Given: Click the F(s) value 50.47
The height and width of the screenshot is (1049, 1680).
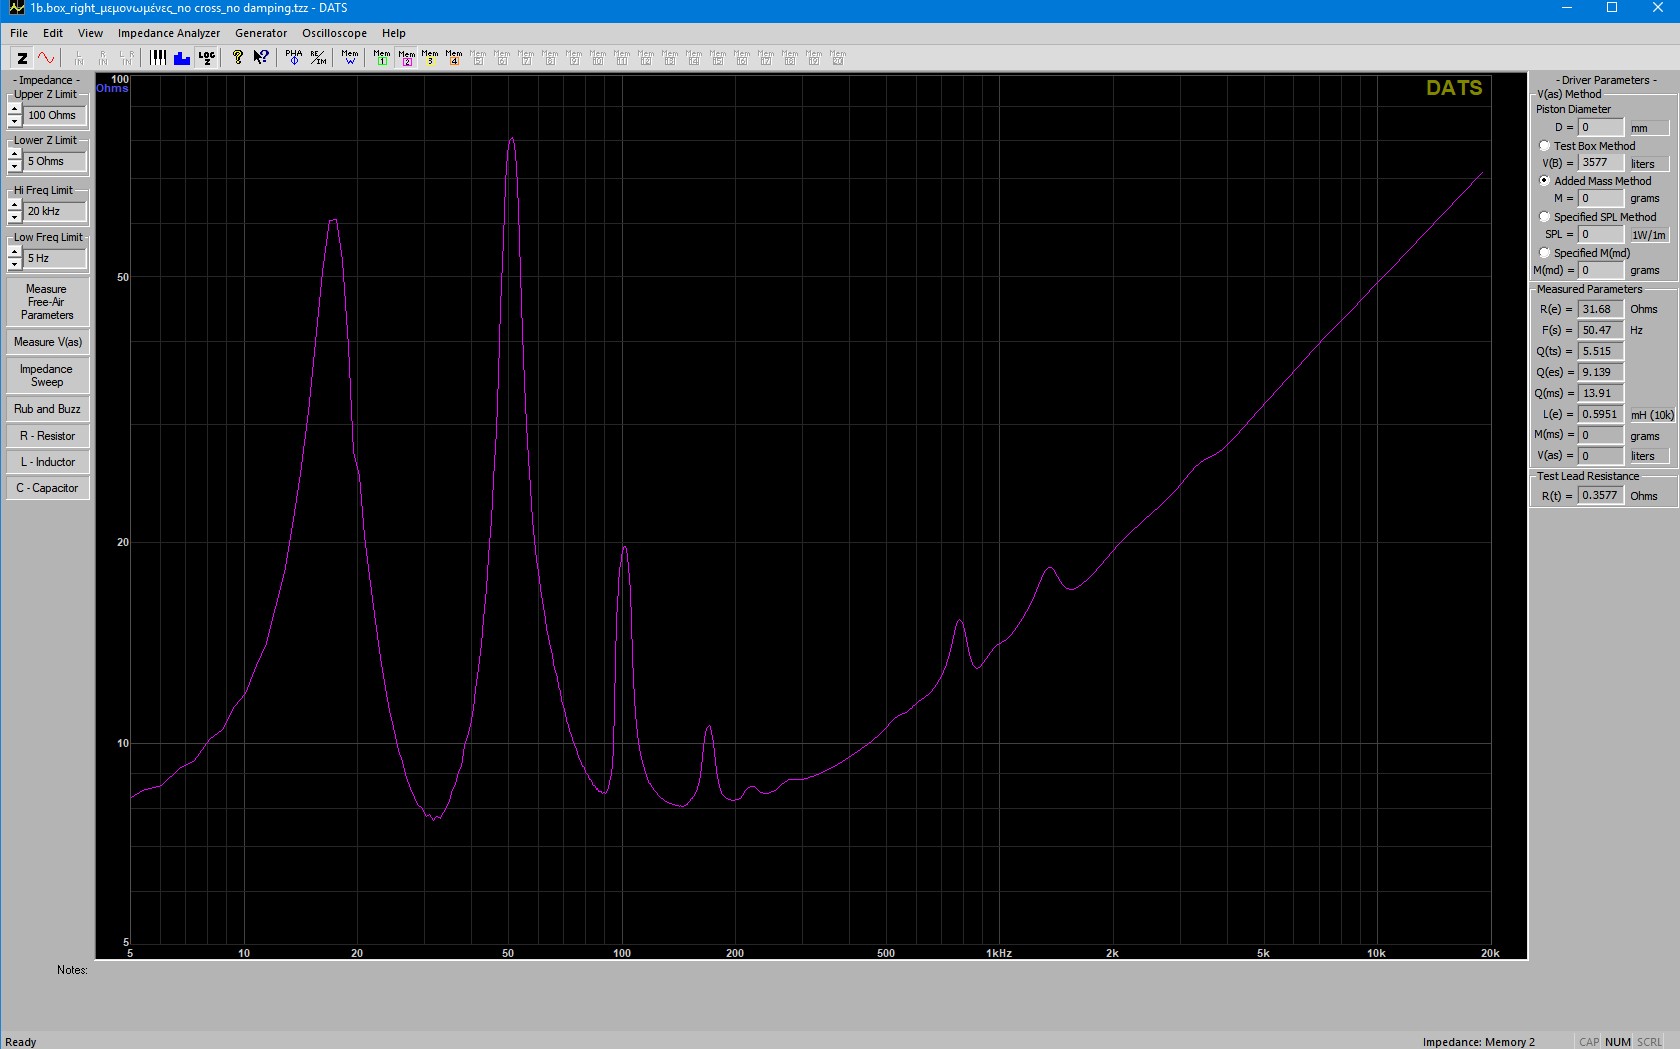Looking at the screenshot, I should click(x=1600, y=330).
